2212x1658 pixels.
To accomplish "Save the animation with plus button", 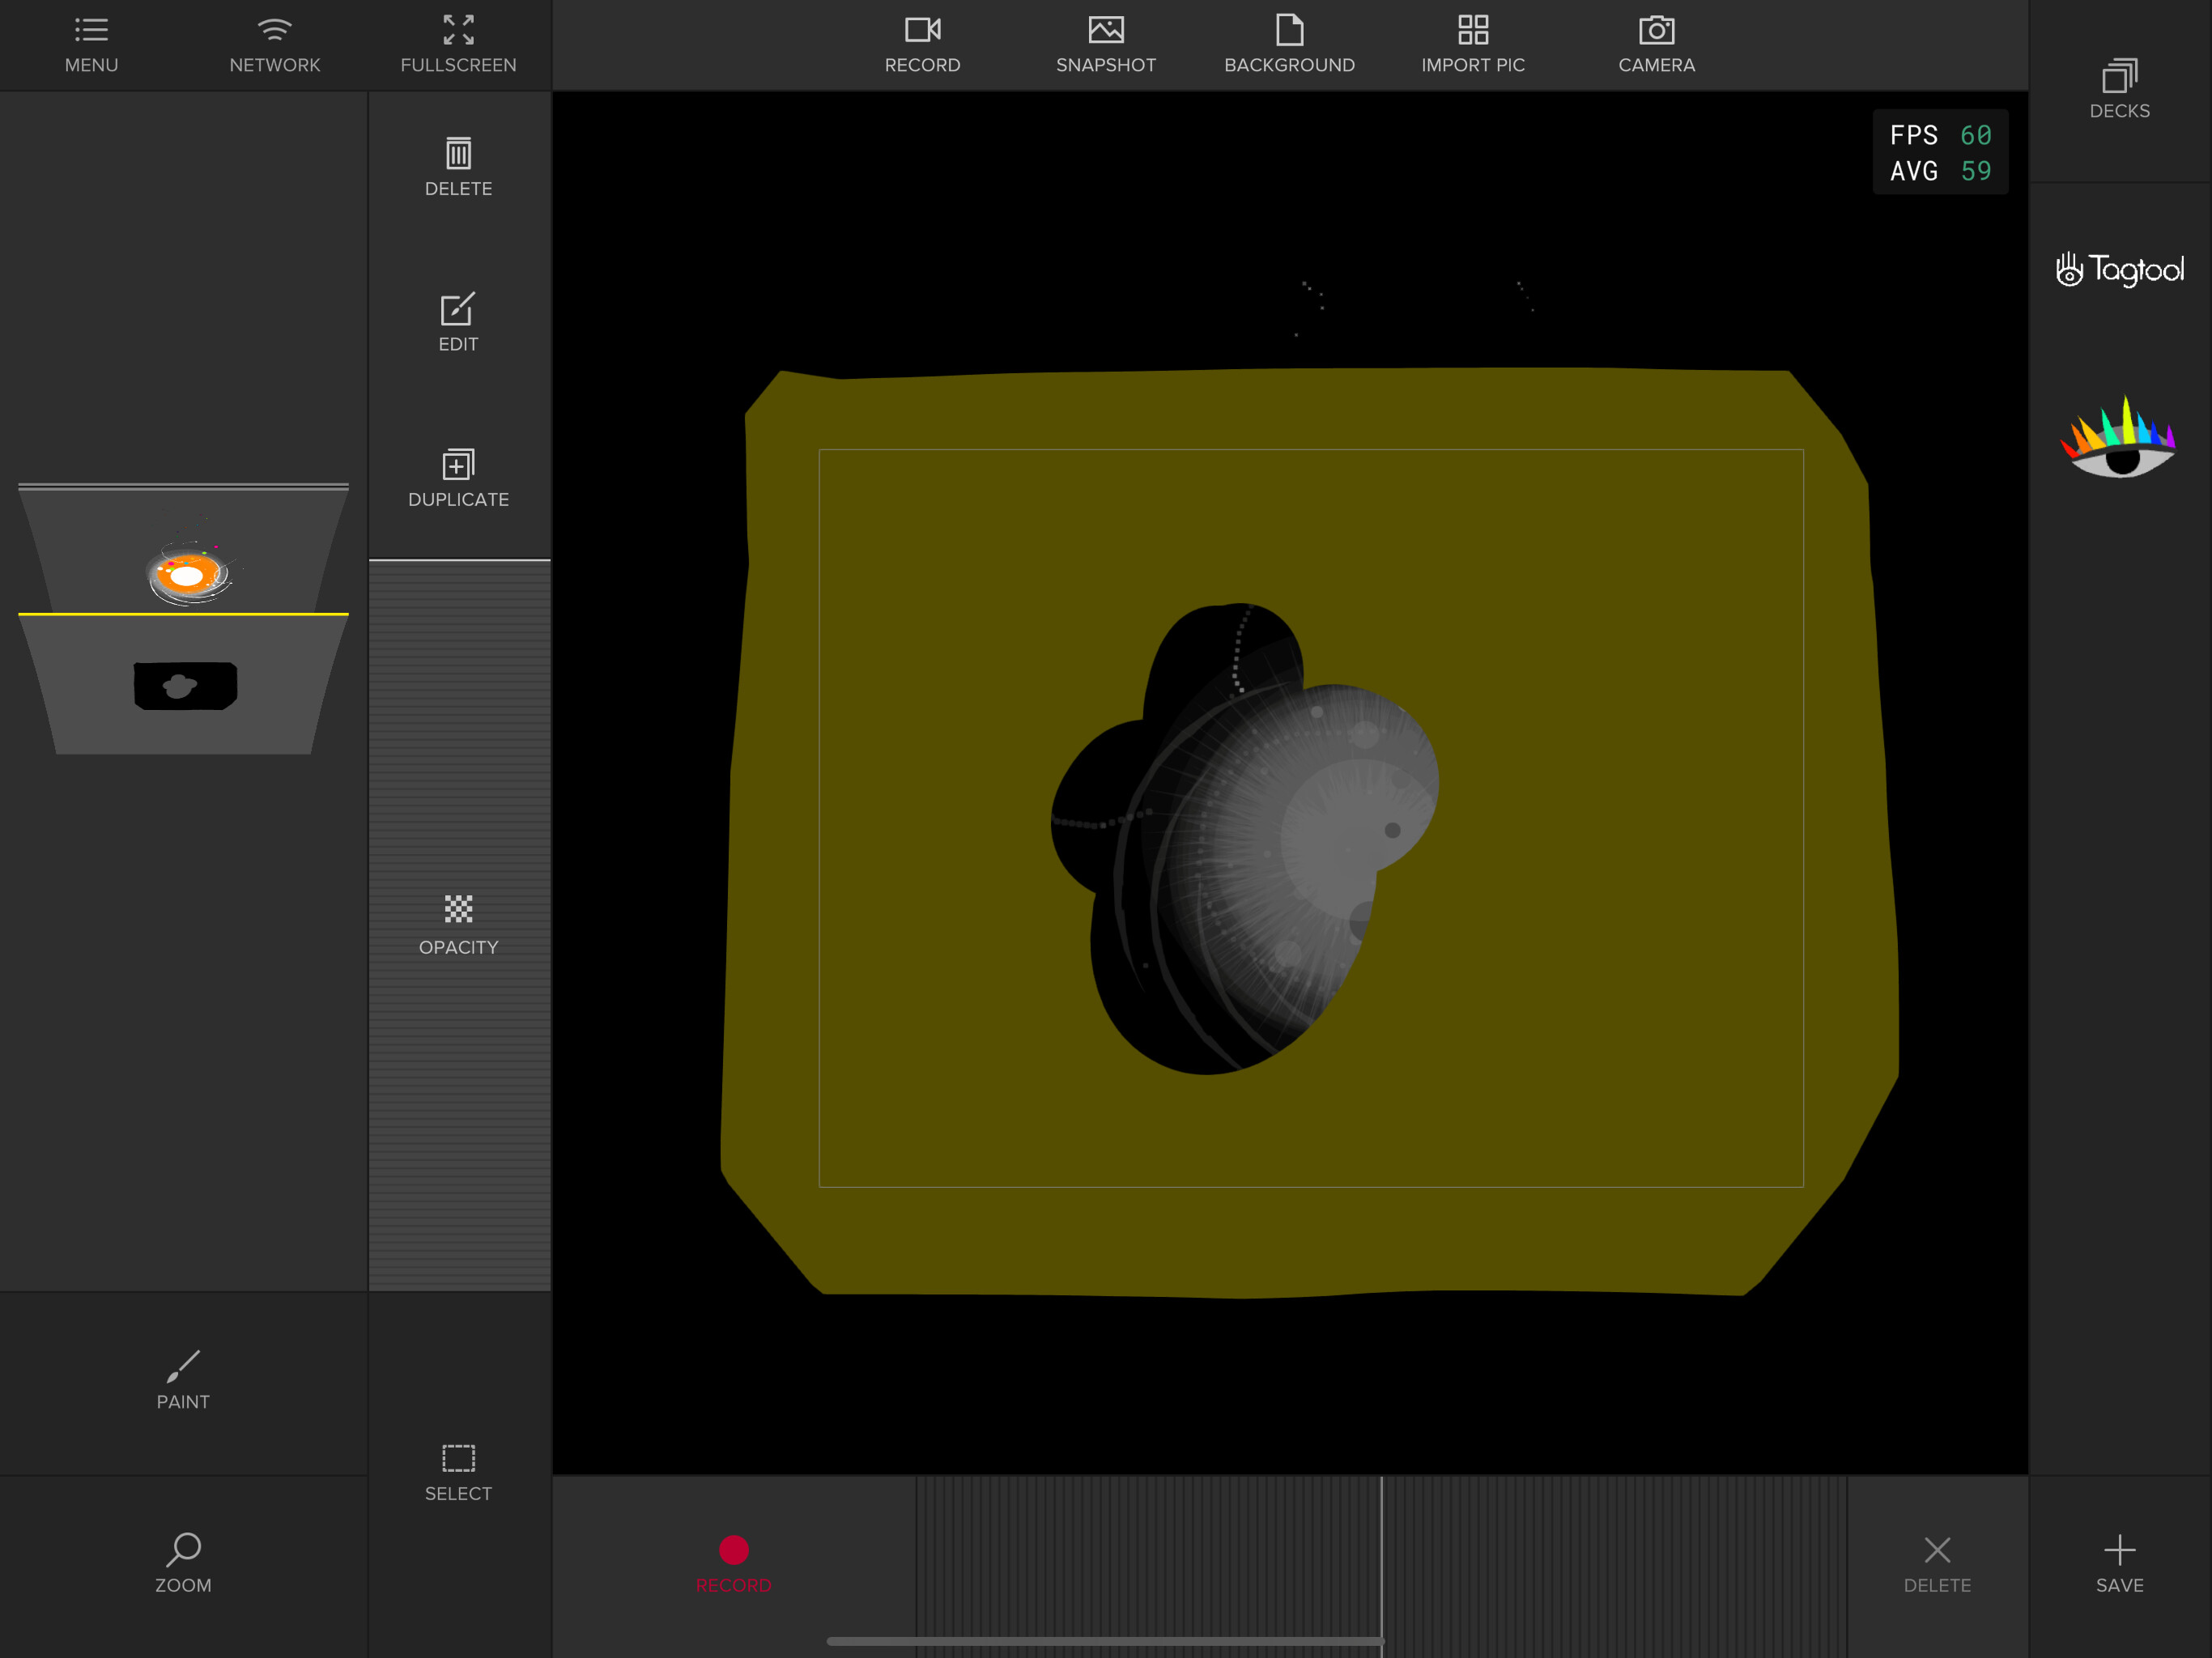I will point(2119,1564).
